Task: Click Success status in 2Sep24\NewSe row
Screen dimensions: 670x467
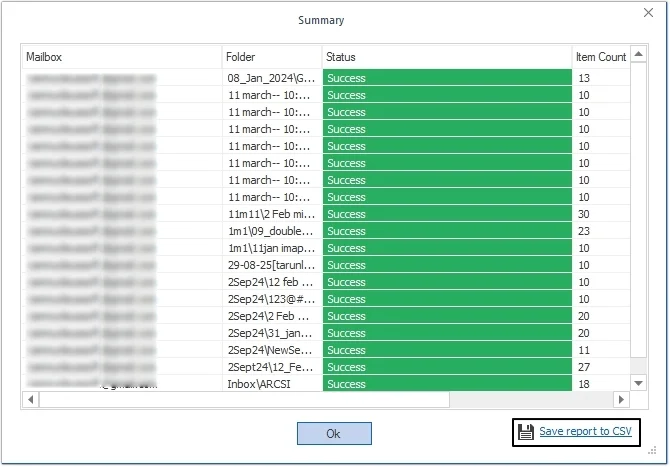Action: (447, 350)
